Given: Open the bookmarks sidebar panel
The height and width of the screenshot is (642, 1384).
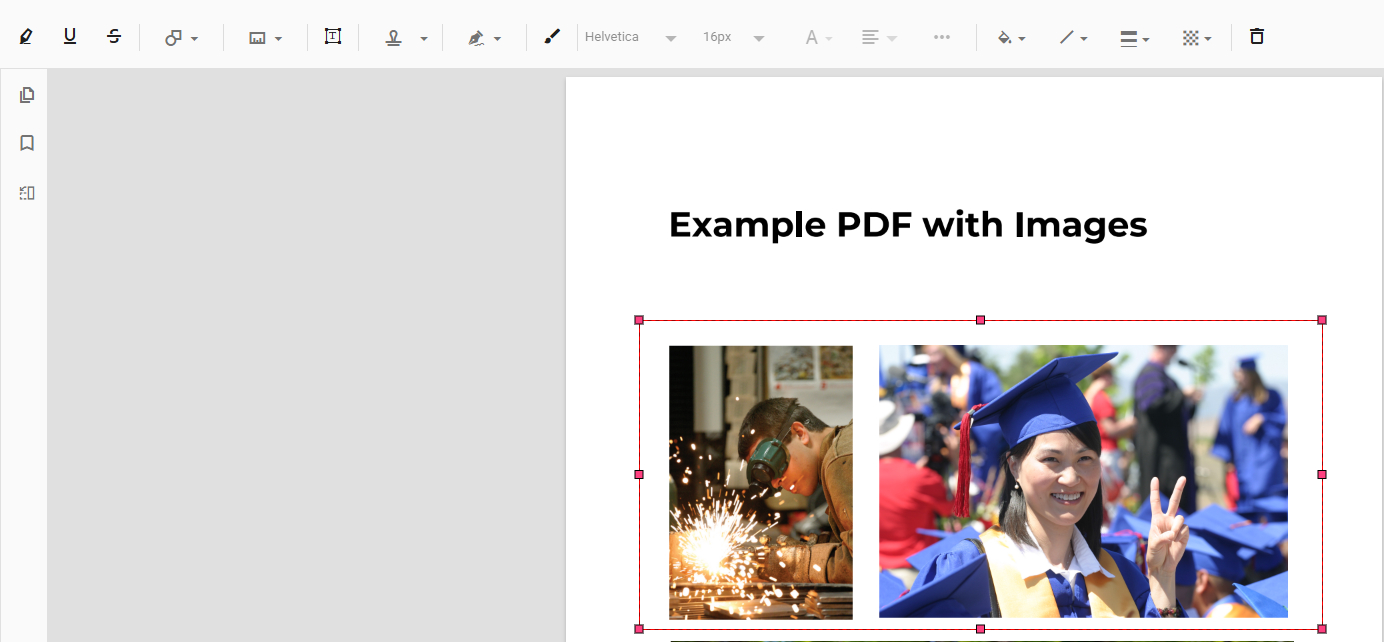Looking at the screenshot, I should click(x=27, y=143).
